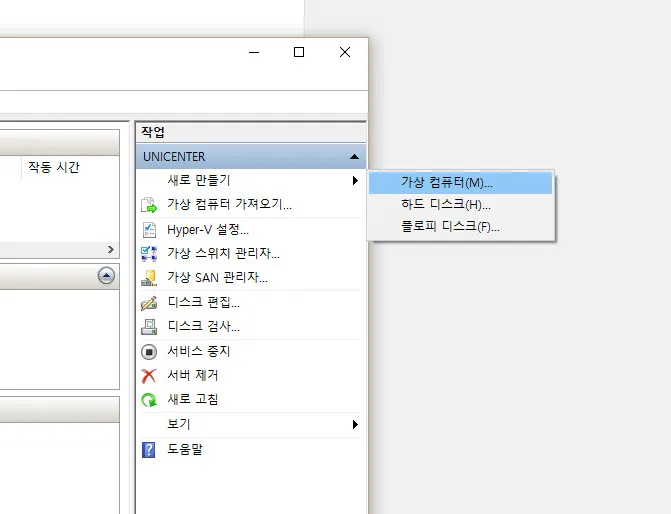Expand the 보기 submenu arrow

click(x=355, y=425)
